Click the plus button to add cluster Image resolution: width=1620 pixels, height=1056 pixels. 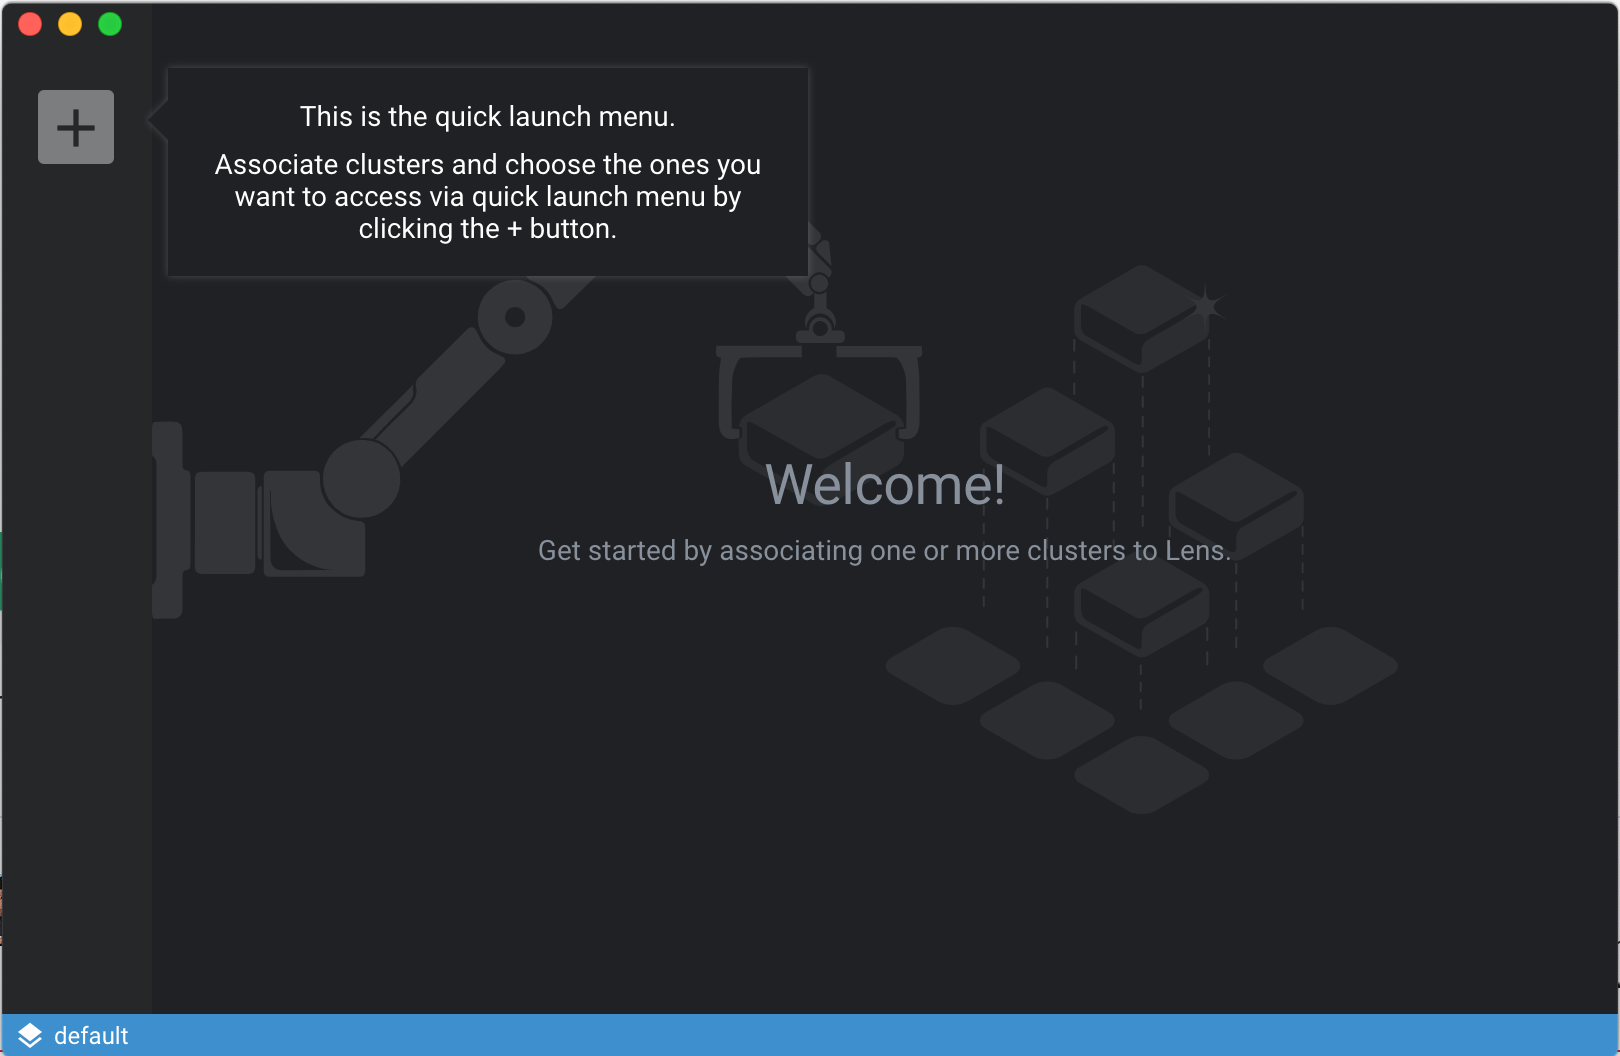[76, 127]
